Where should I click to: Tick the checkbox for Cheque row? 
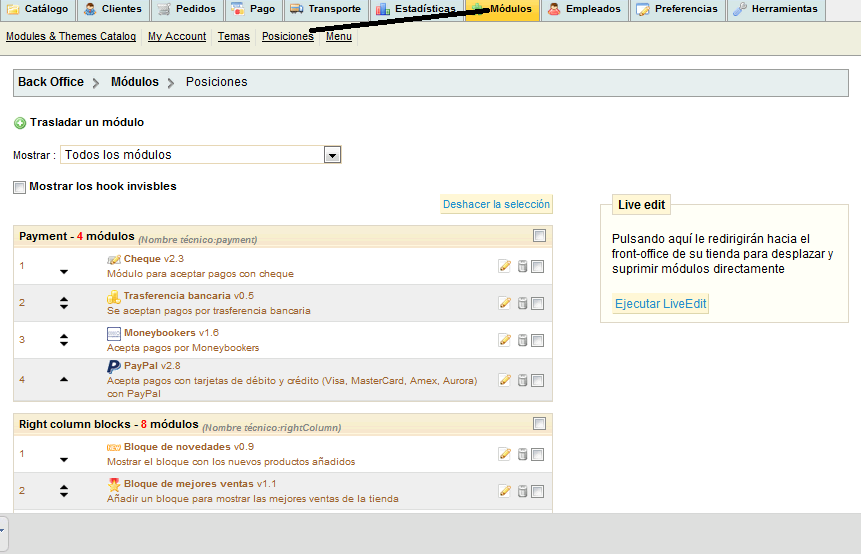tap(538, 266)
